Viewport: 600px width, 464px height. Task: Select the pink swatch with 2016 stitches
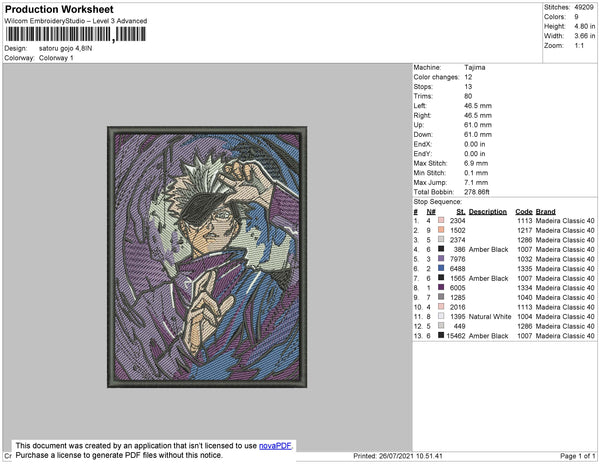click(441, 306)
